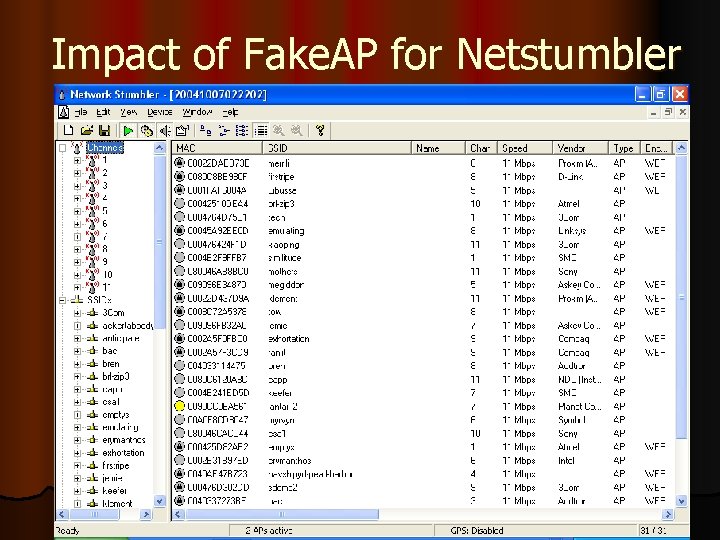
Task: Expand channel 1 in the tree
Action: point(77,160)
